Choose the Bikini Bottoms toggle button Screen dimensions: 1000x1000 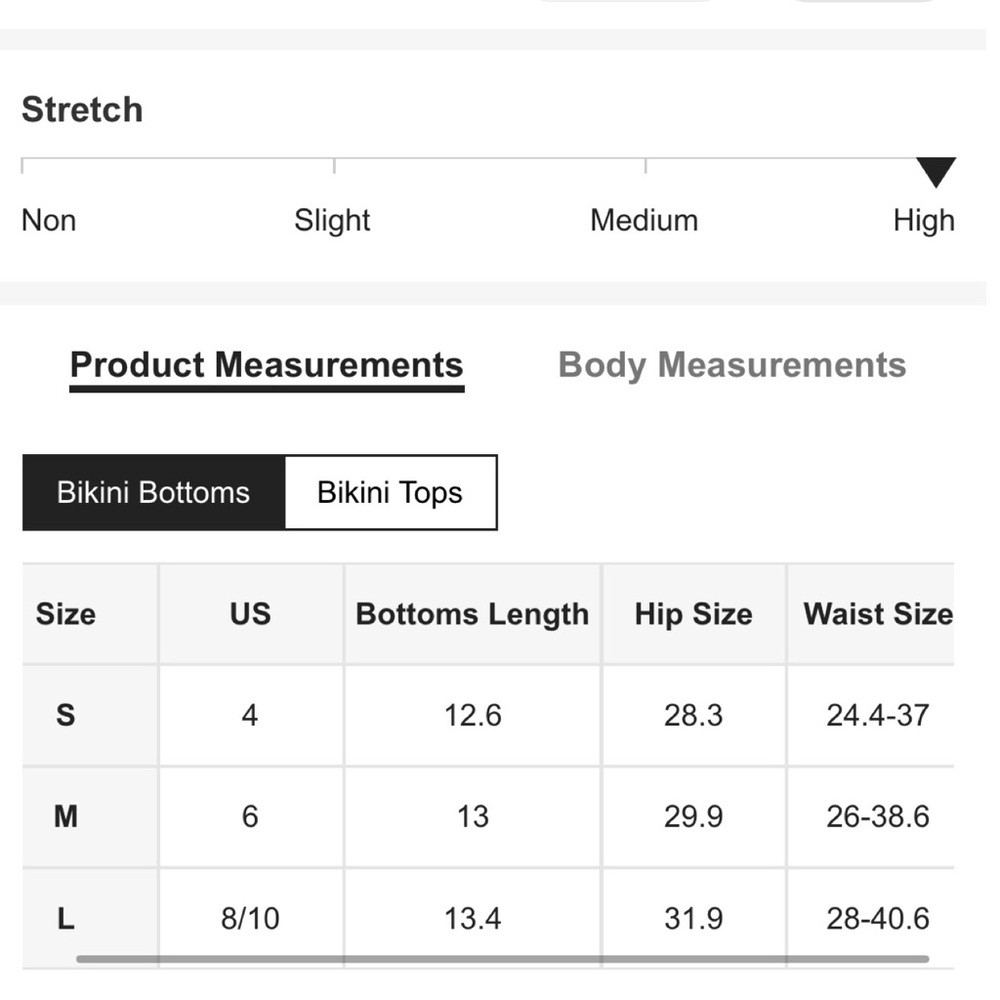pos(154,492)
